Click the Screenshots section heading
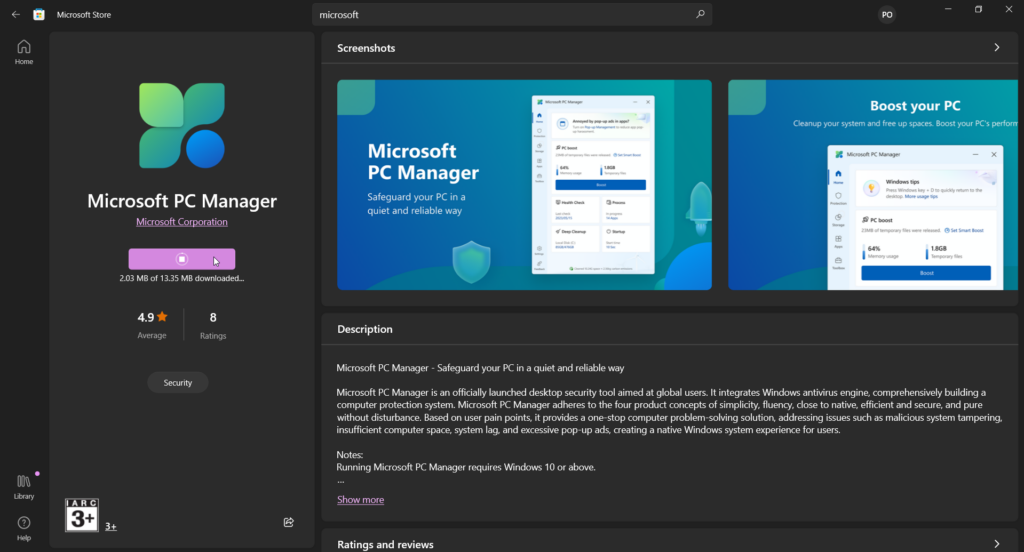 point(366,48)
